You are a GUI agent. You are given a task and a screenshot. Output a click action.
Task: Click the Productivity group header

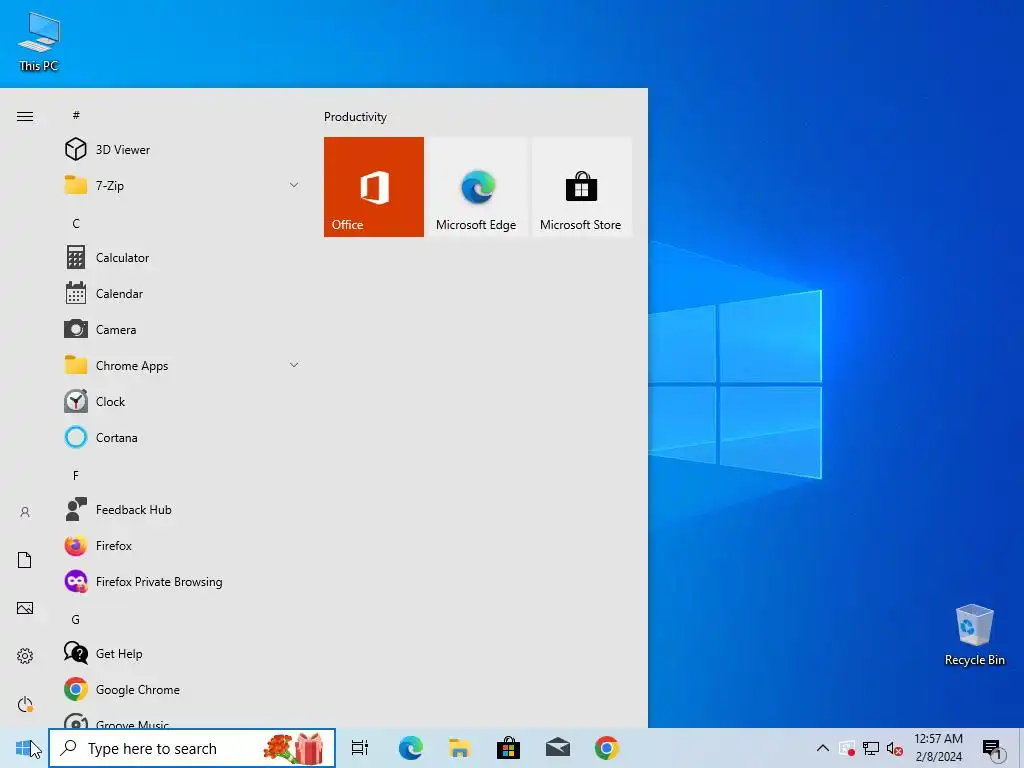coord(355,117)
